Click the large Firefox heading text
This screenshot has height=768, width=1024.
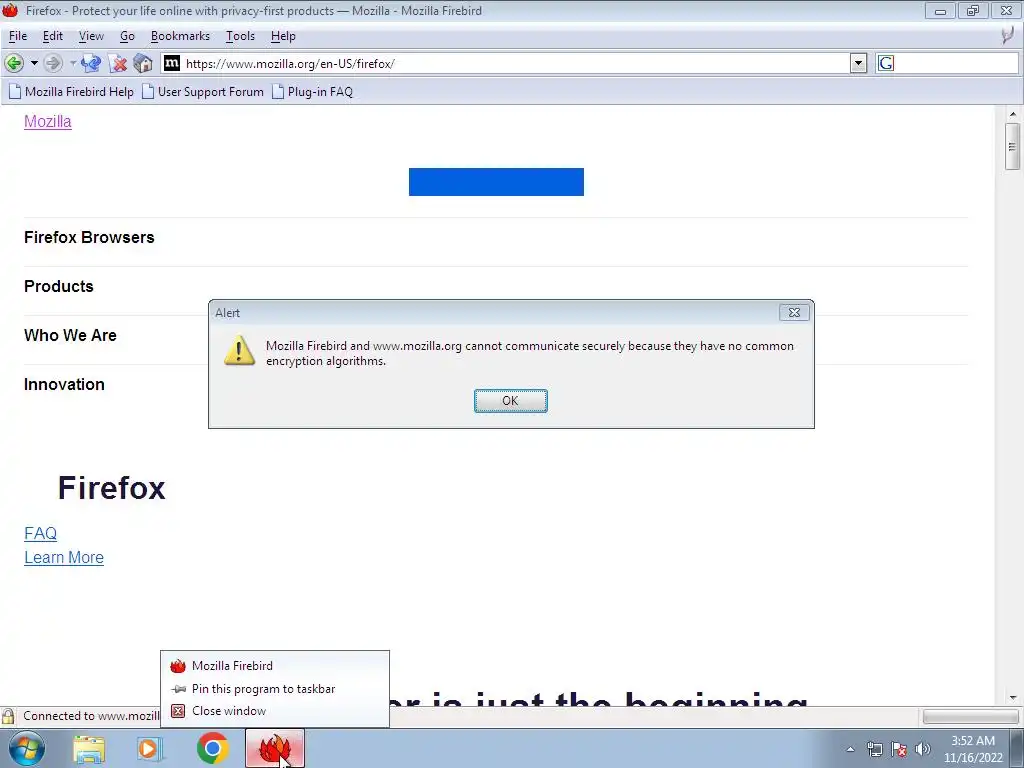click(x=112, y=488)
